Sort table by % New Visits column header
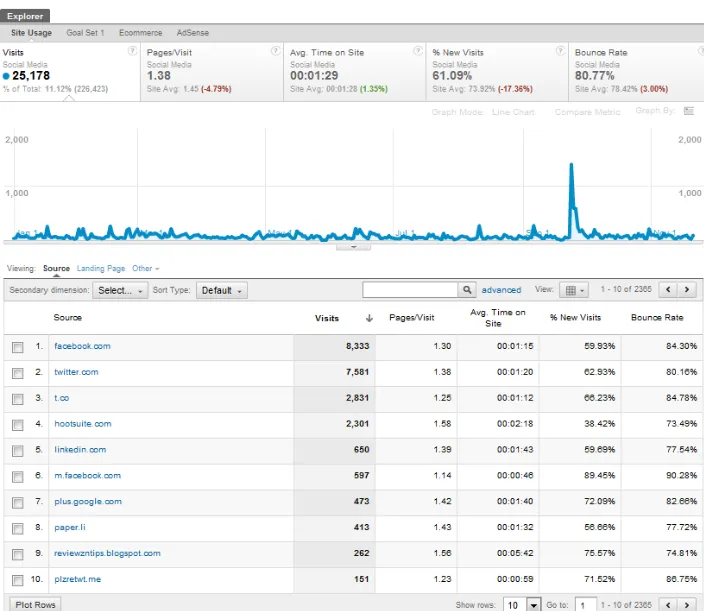 (x=575, y=318)
